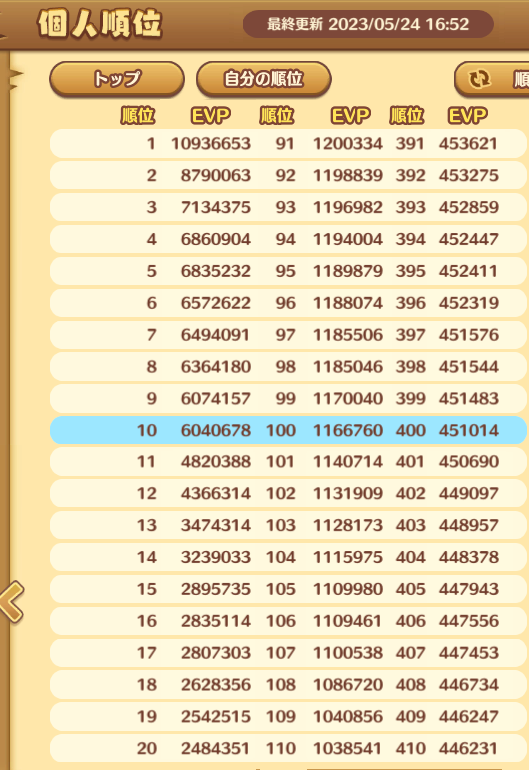Click the 個人順位 title
The height and width of the screenshot is (770, 529).
[x=100, y=24]
